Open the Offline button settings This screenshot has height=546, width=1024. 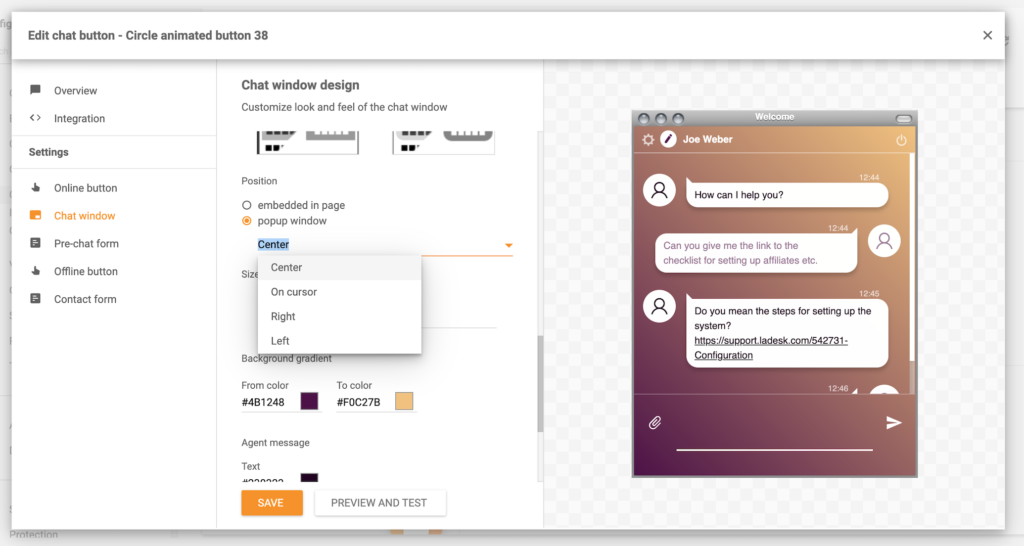[x=85, y=271]
